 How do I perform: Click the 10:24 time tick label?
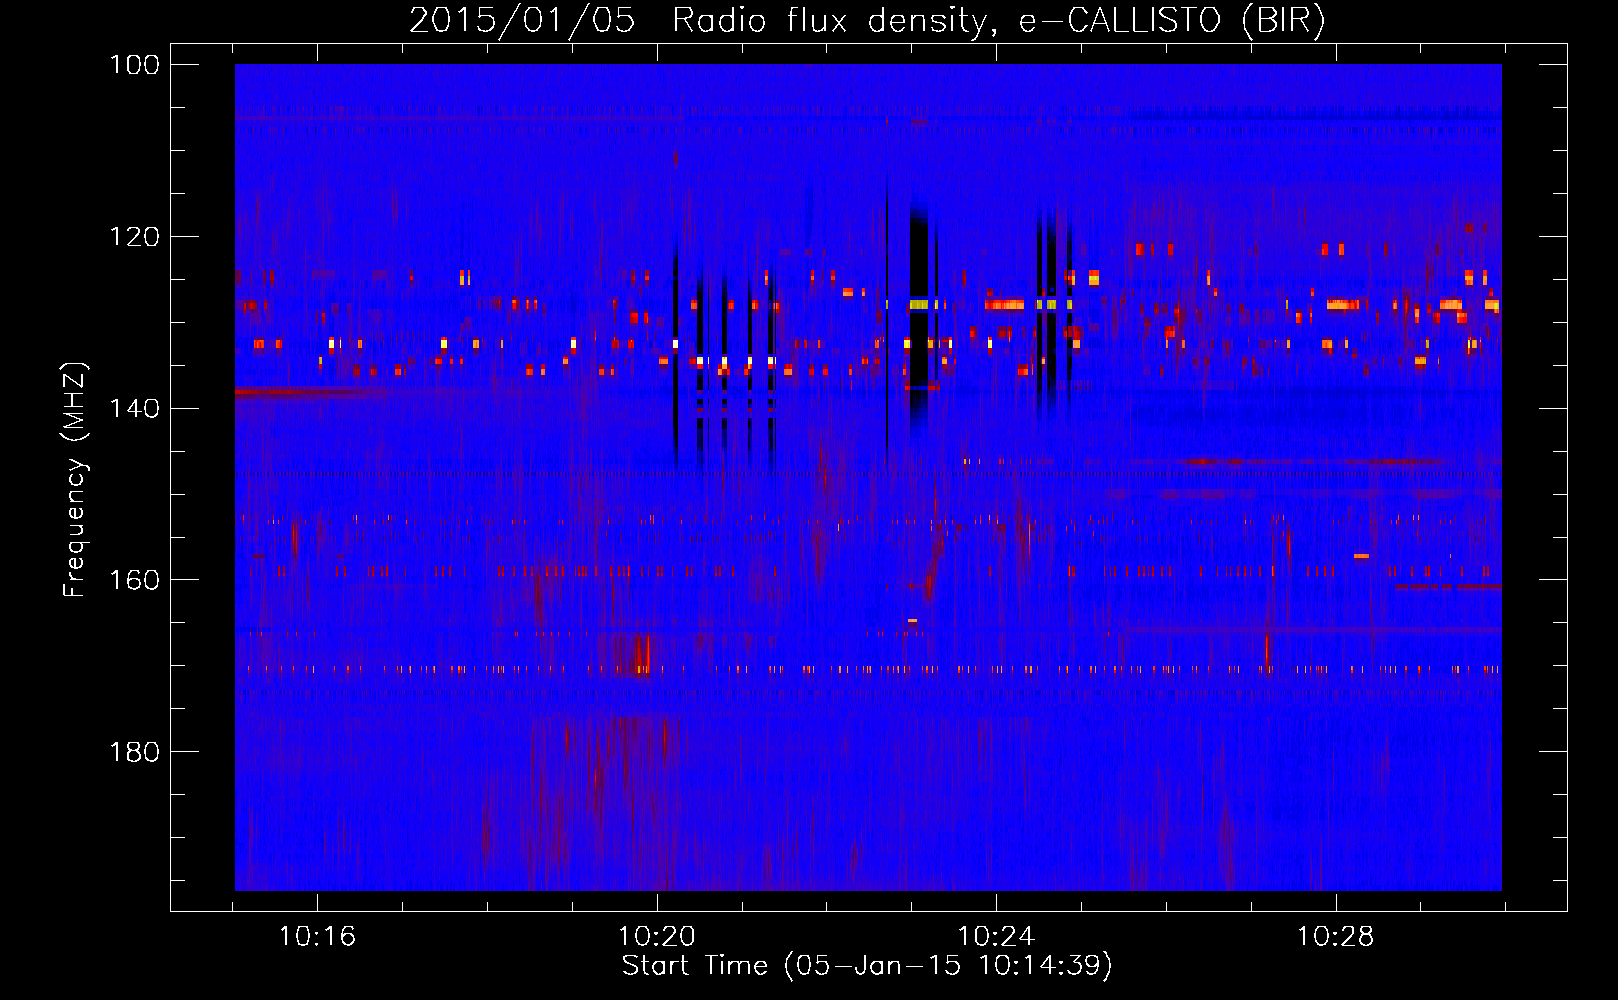click(996, 937)
